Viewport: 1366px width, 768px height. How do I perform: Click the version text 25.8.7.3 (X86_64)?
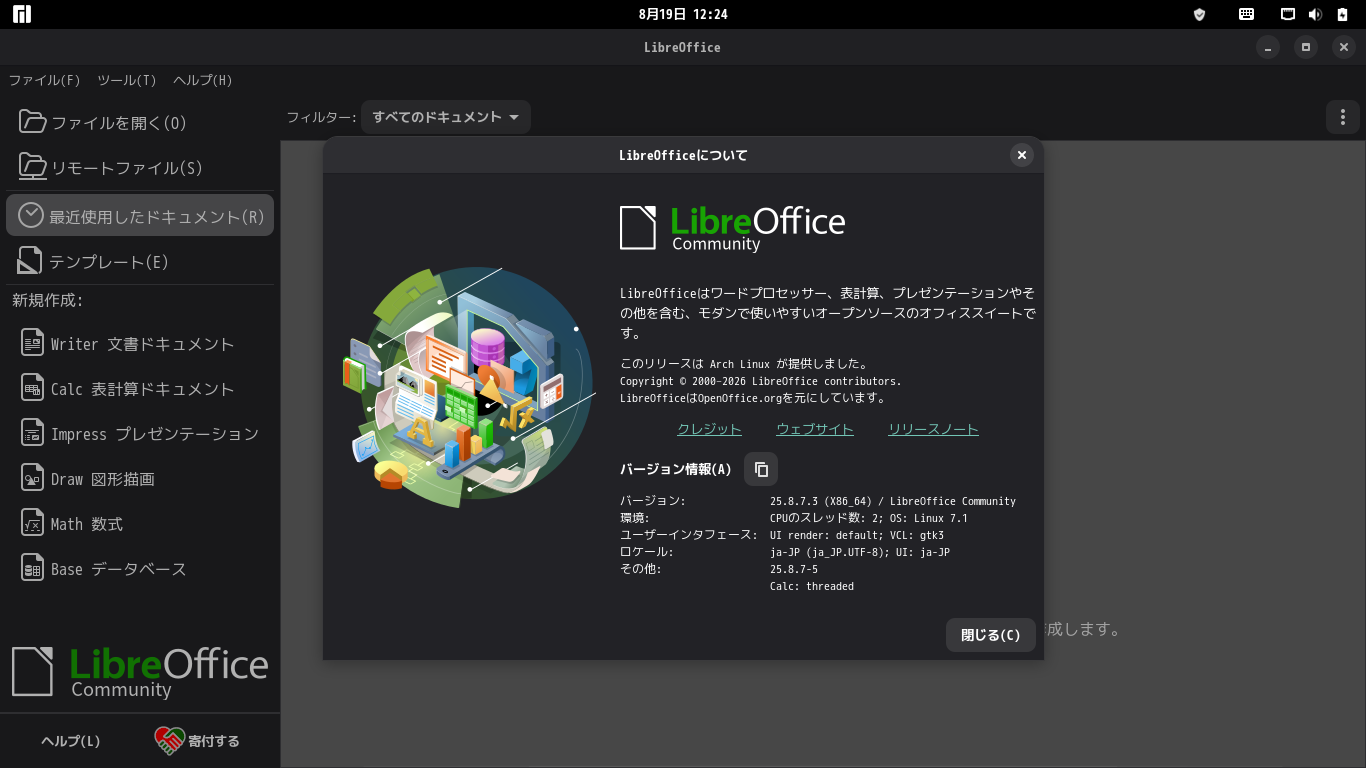pyautogui.click(x=821, y=501)
